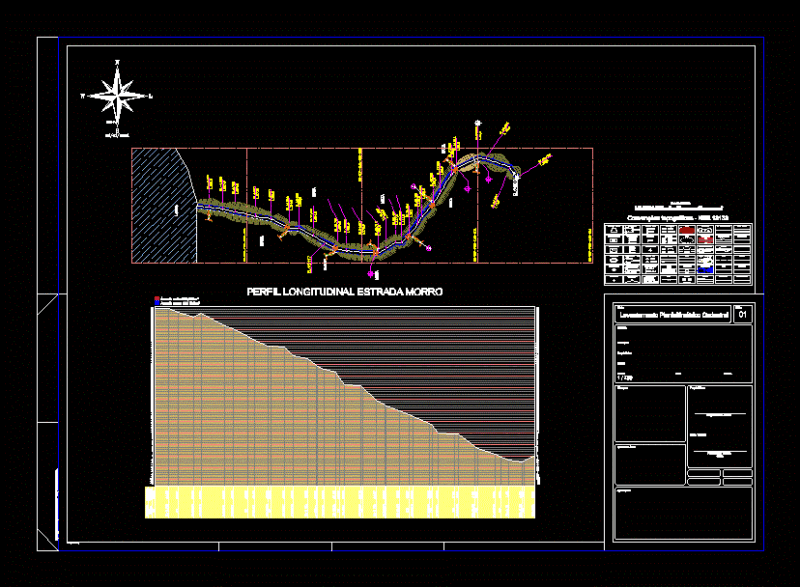Viewport: 800px width, 587px height.
Task: Select the cross symbol in legend's third column
Action: coord(650,250)
